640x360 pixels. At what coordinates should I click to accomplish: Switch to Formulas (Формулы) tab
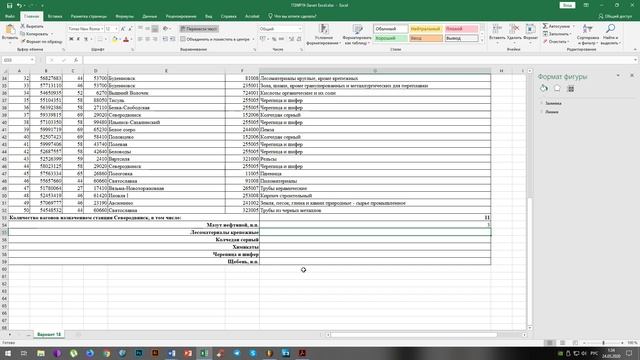coord(124,16)
